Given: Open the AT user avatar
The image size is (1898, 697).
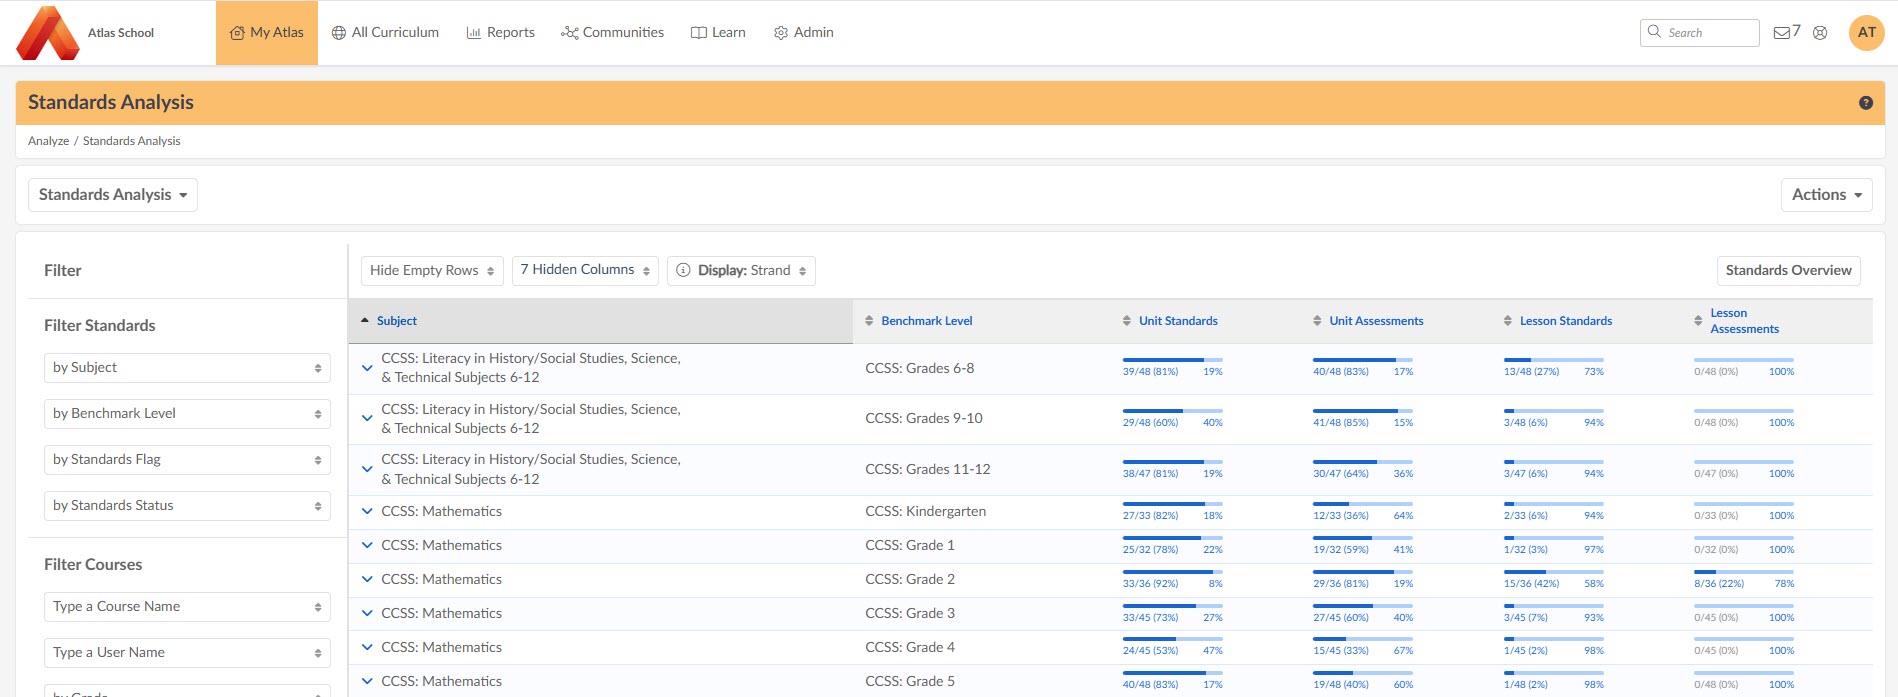Looking at the screenshot, I should (1866, 32).
